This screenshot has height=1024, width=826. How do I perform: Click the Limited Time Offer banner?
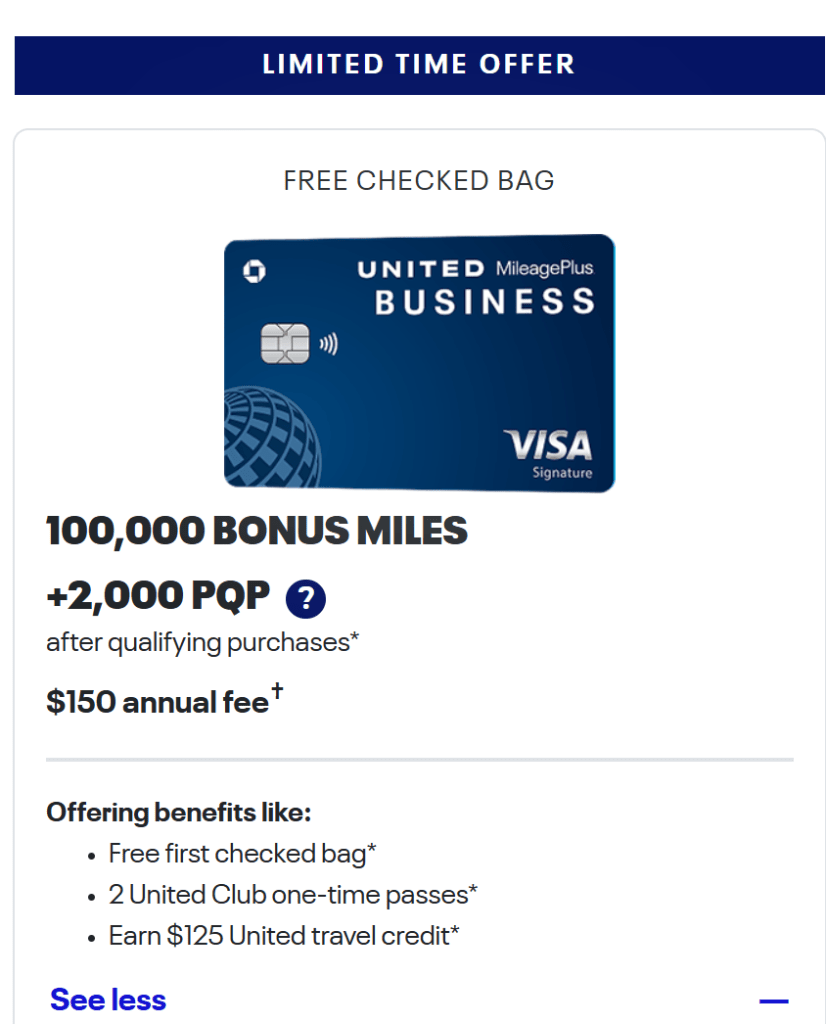[x=419, y=66]
